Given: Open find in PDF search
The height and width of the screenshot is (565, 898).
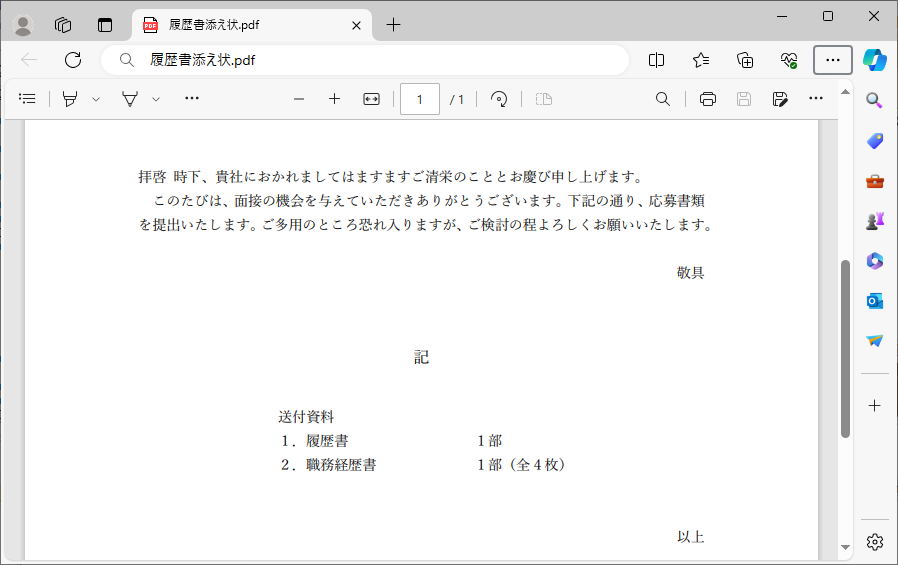Looking at the screenshot, I should click(x=662, y=99).
